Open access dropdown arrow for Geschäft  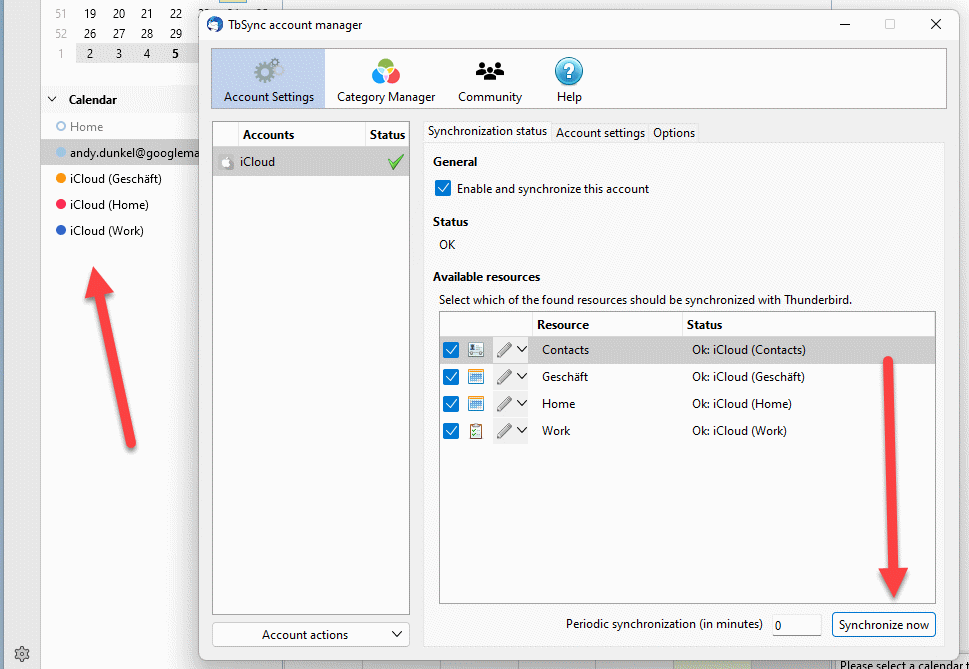[x=522, y=377]
